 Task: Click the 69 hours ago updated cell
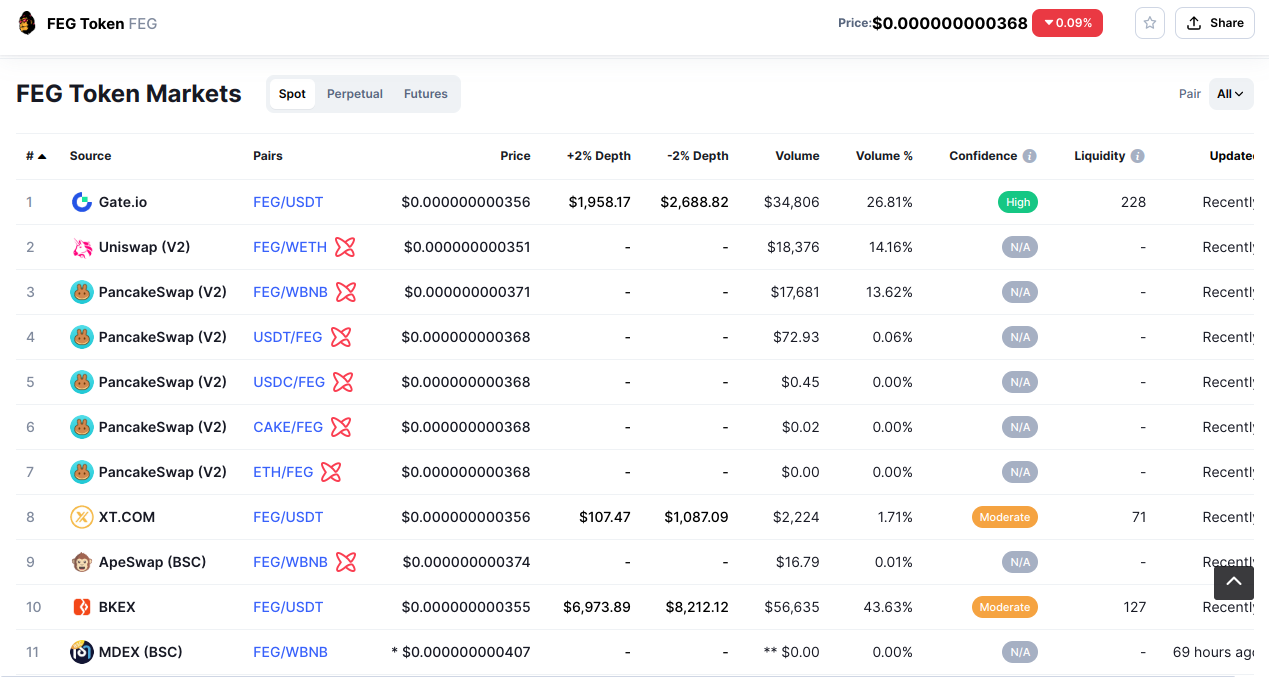click(1213, 652)
